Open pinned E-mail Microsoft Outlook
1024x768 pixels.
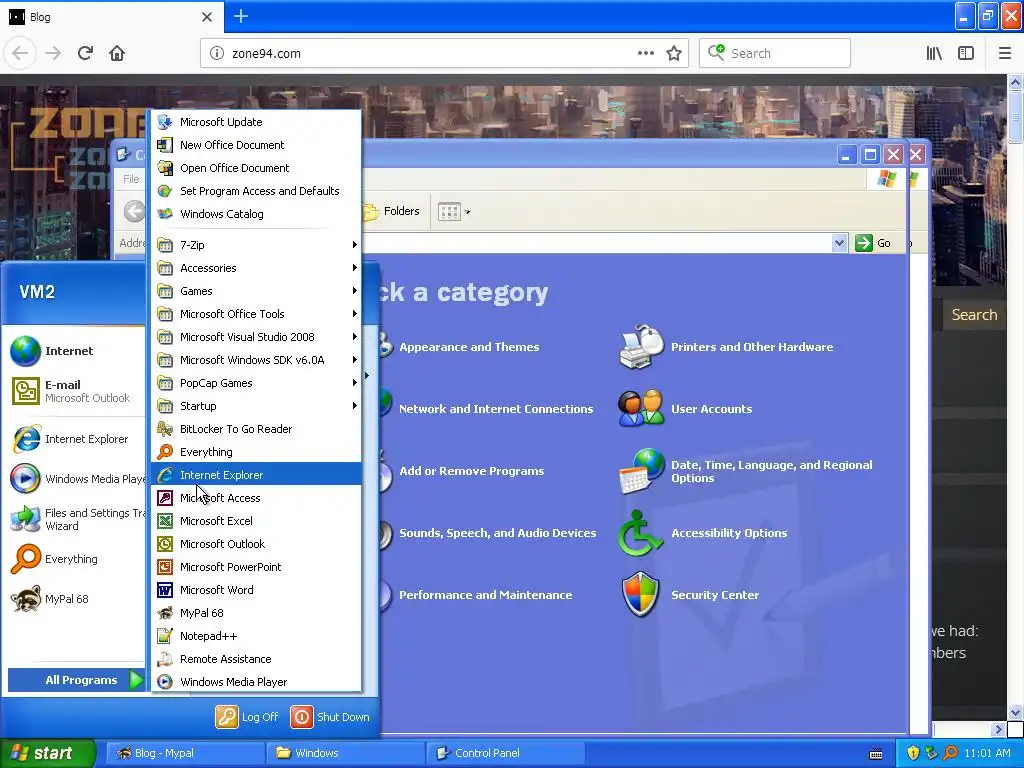(x=75, y=391)
